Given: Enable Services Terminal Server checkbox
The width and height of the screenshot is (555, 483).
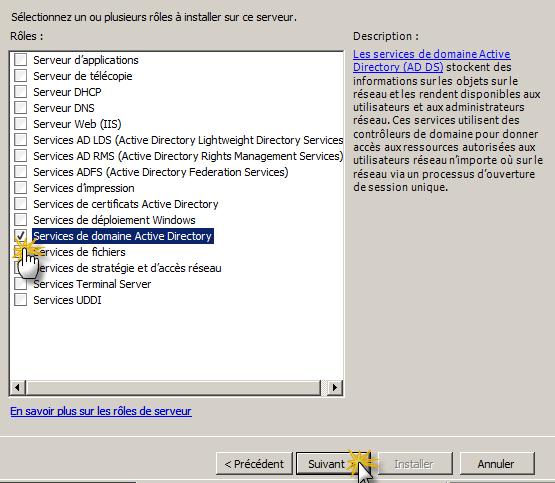Looking at the screenshot, I should pyautogui.click(x=21, y=284).
